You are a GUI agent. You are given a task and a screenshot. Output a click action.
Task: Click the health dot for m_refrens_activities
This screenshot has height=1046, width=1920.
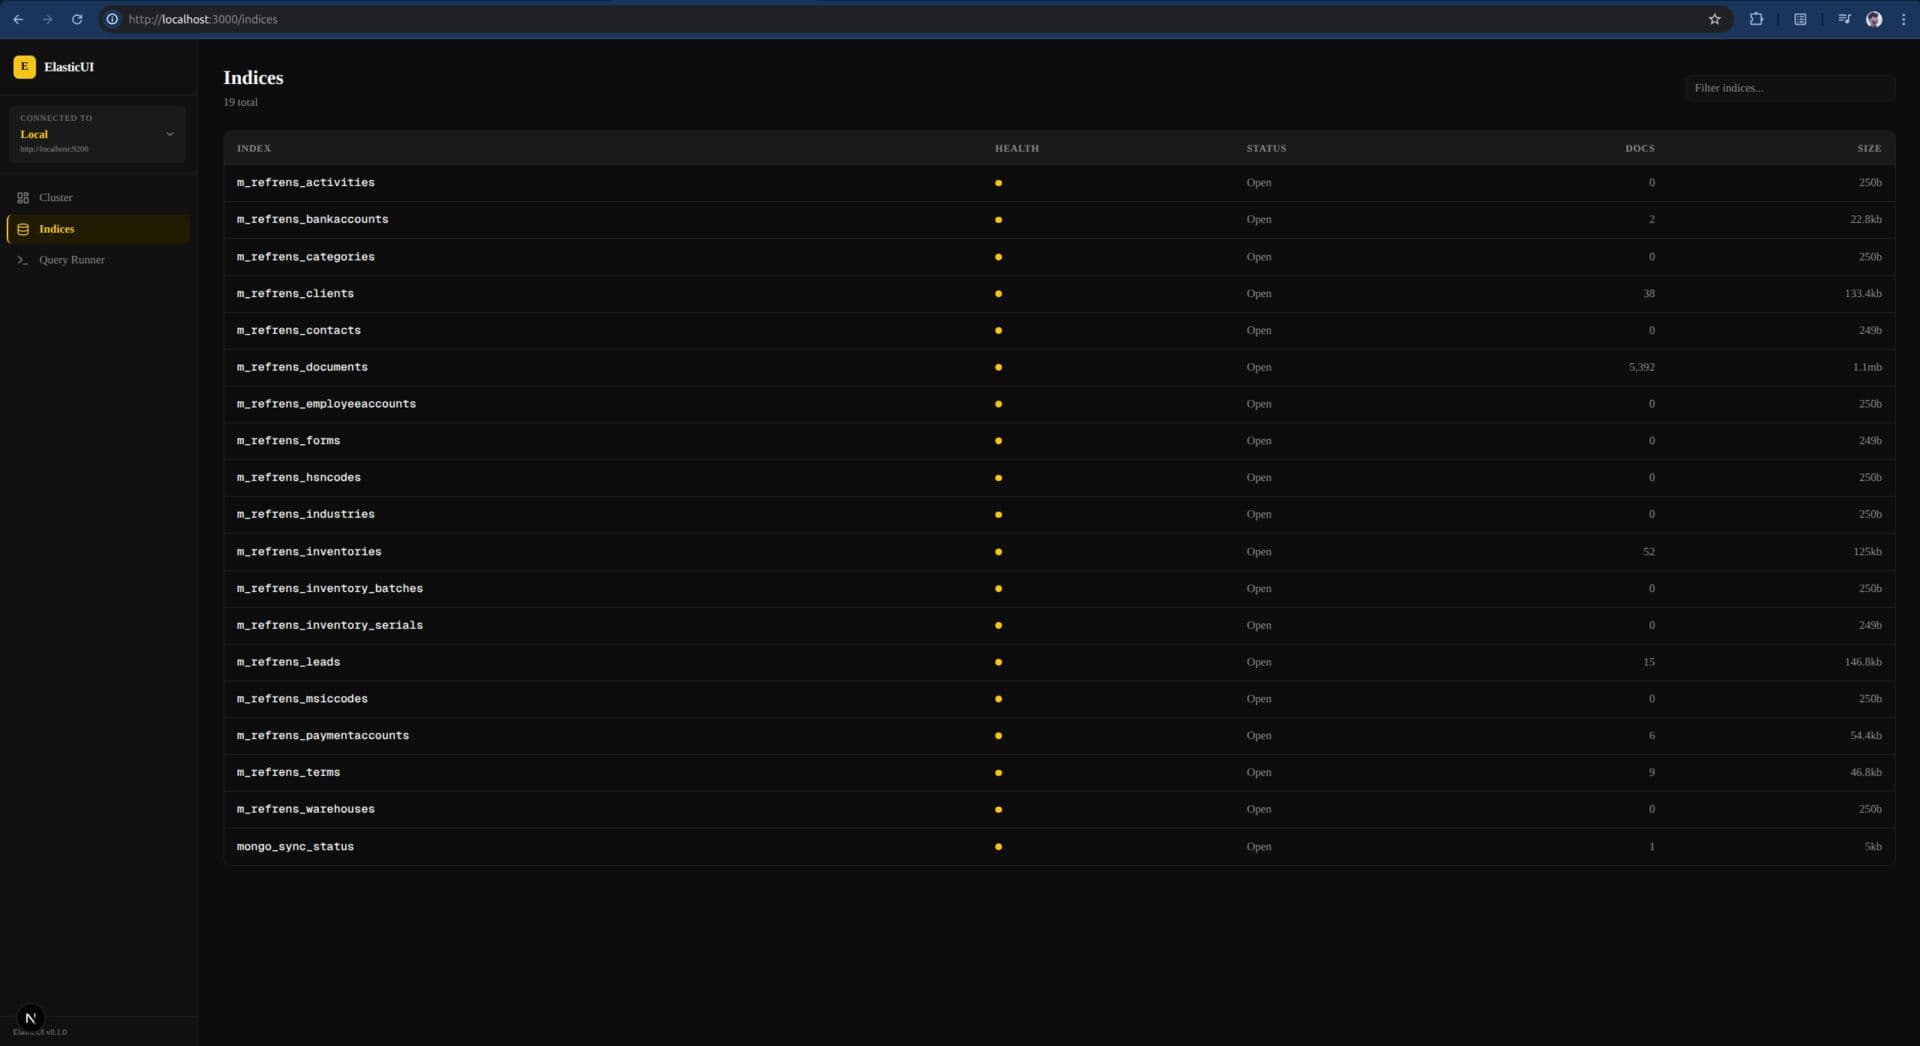(x=998, y=183)
